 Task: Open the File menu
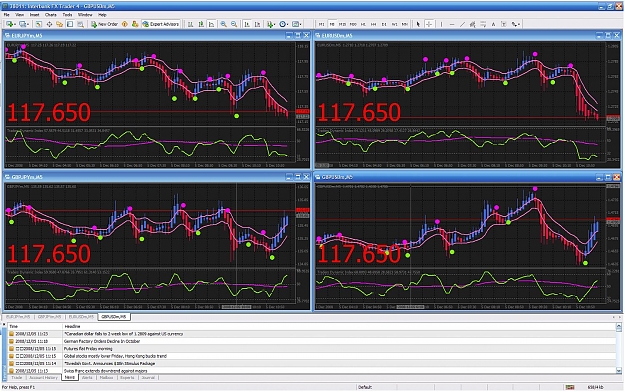(6, 15)
